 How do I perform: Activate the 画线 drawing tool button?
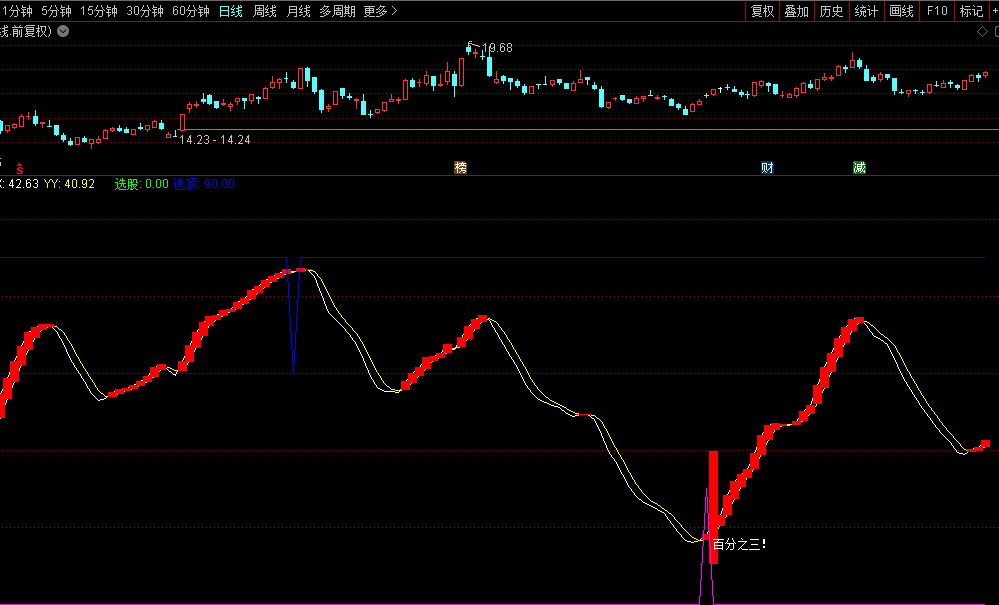[x=901, y=11]
